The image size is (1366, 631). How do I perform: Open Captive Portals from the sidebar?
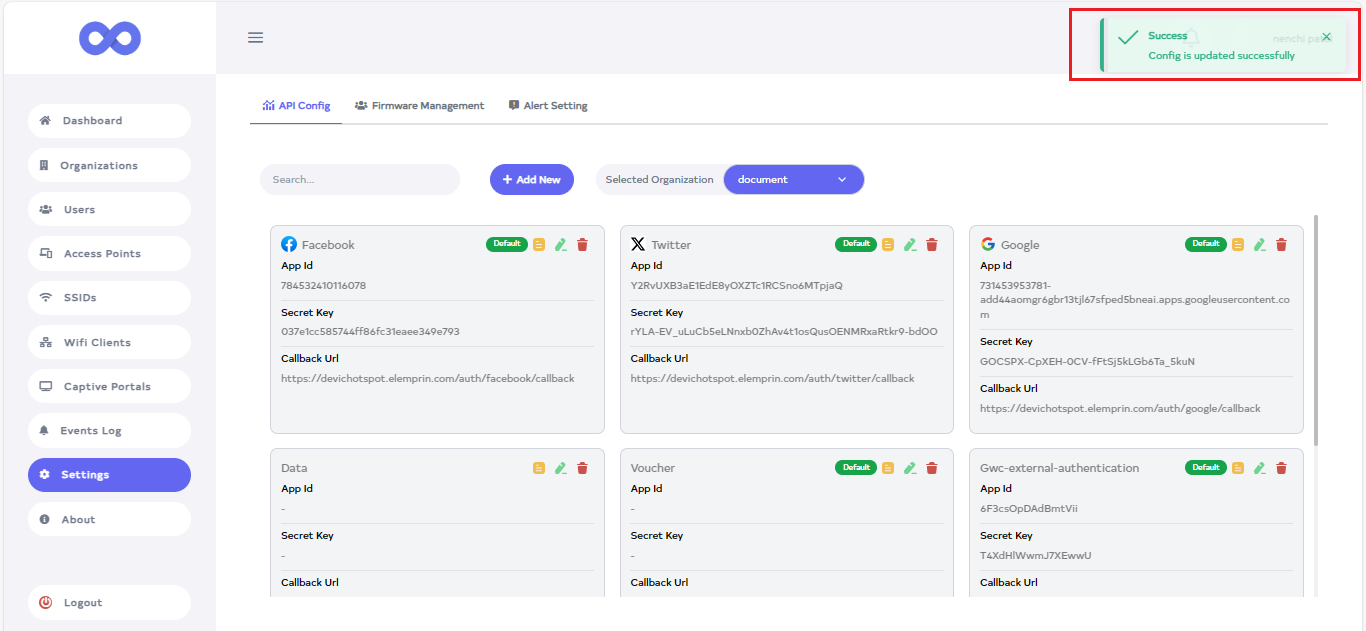tap(109, 387)
